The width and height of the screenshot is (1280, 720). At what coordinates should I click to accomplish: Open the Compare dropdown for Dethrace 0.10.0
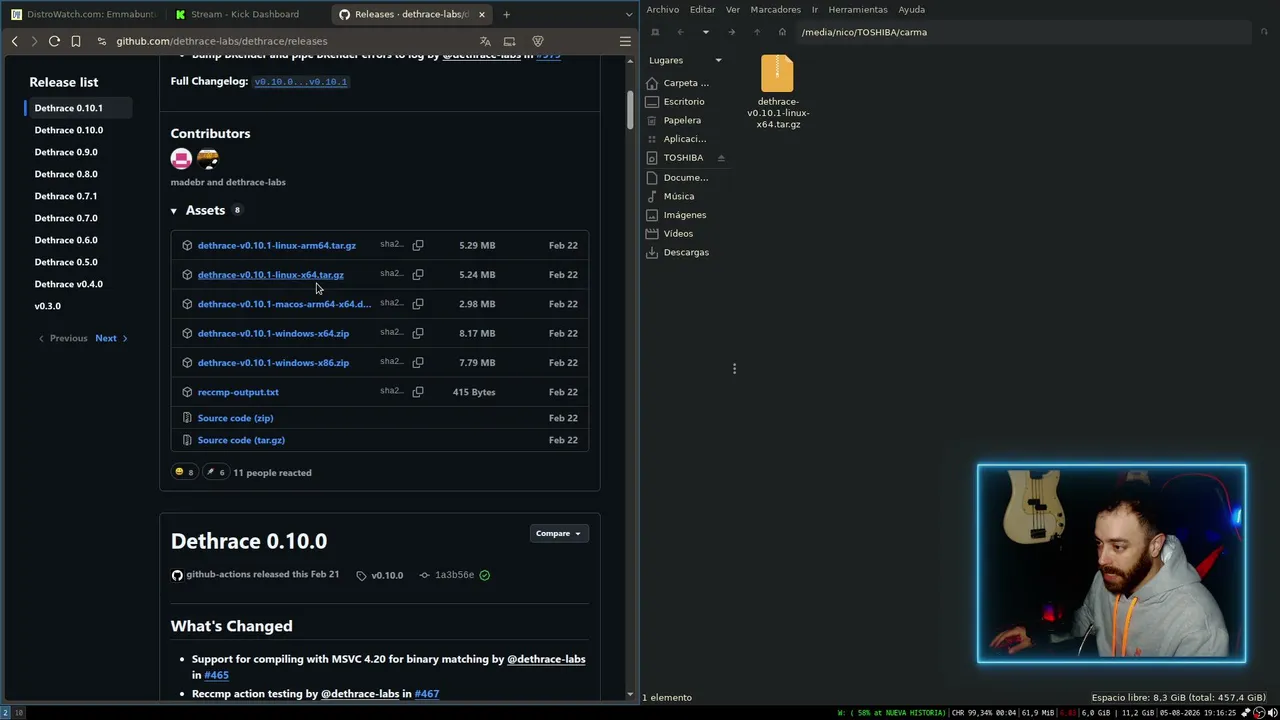click(558, 533)
